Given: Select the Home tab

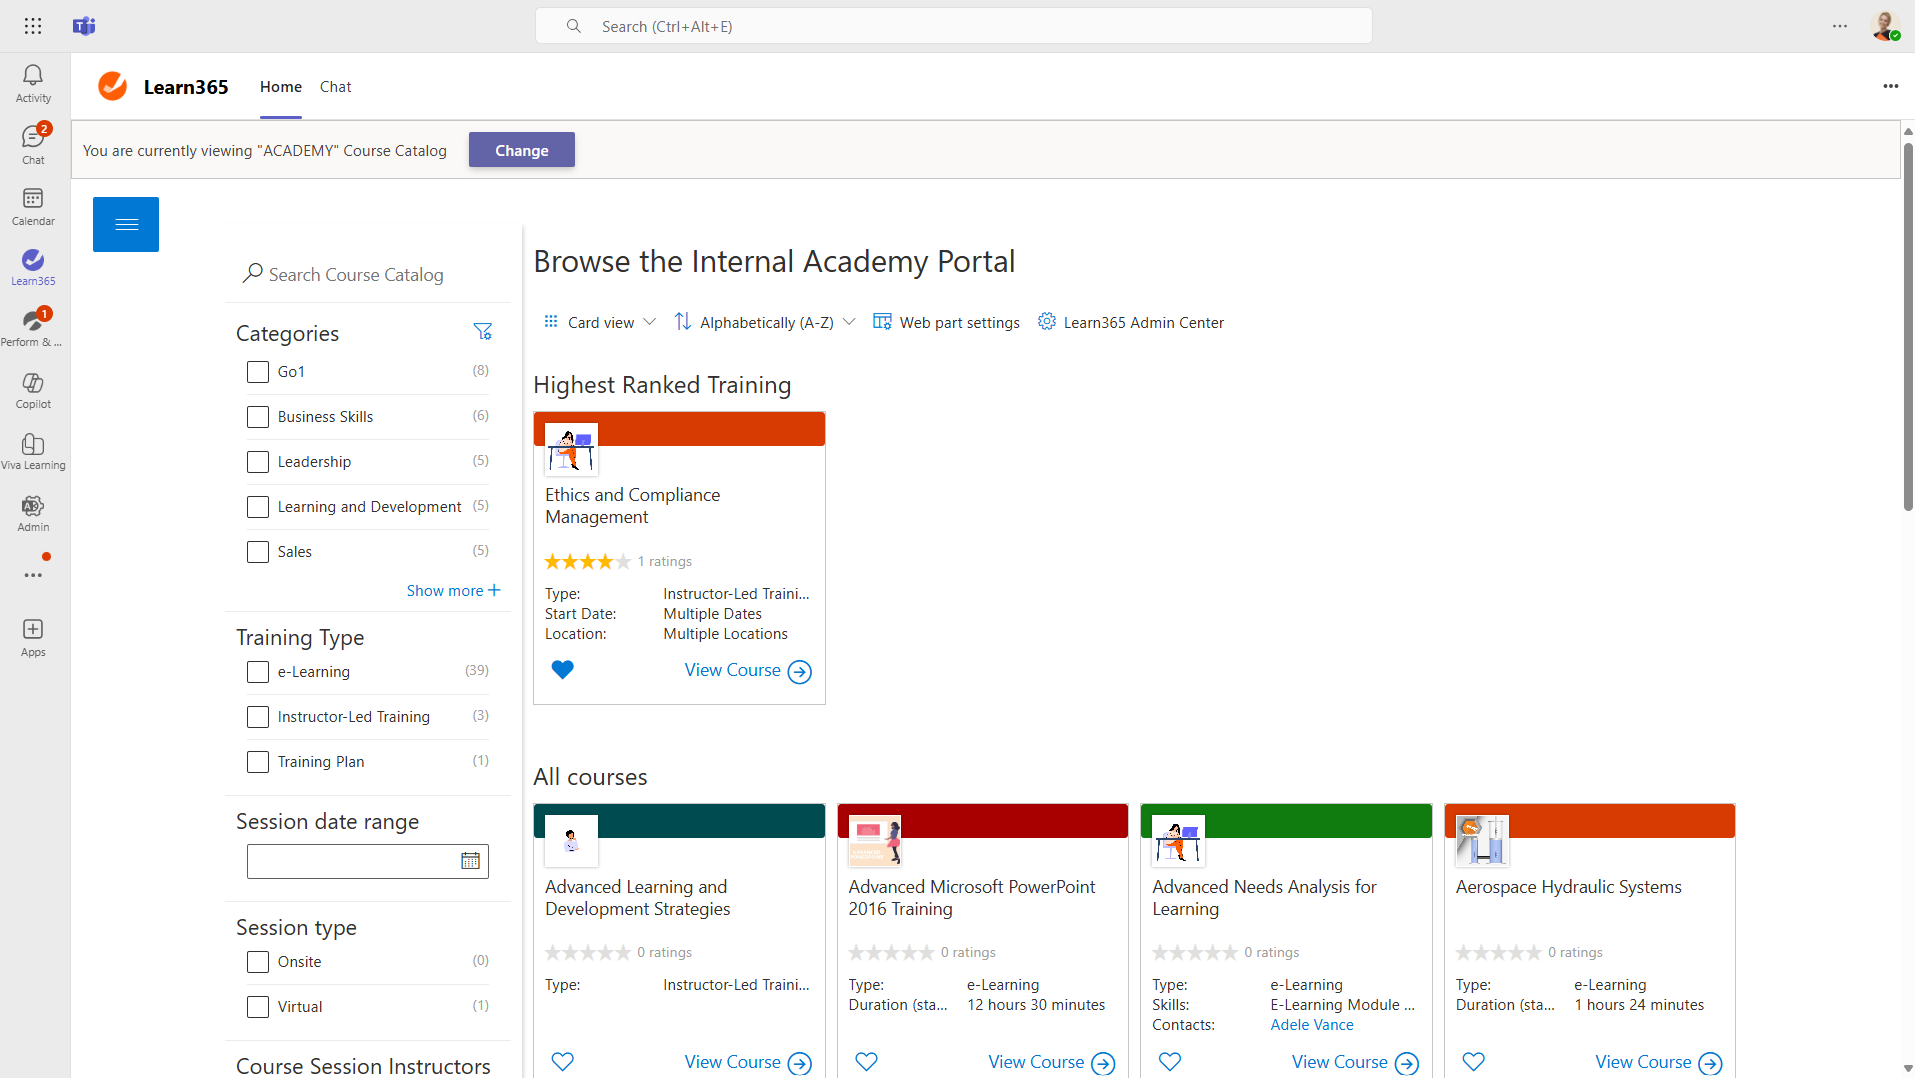Looking at the screenshot, I should [280, 87].
